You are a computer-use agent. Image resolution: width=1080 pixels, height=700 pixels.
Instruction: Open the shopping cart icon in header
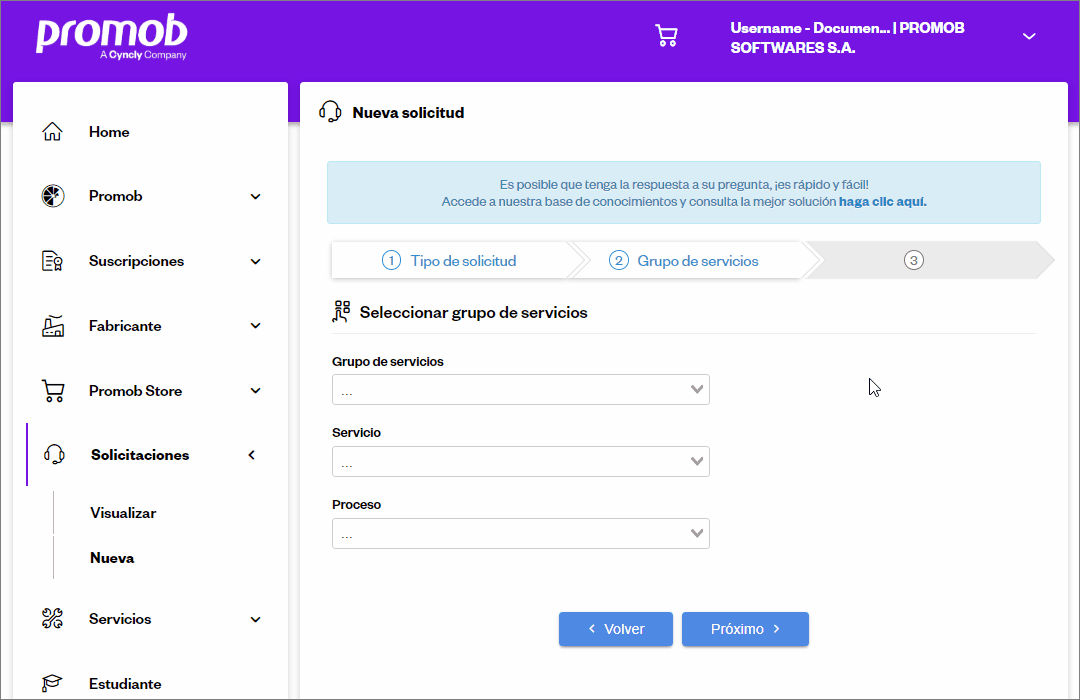pos(666,36)
